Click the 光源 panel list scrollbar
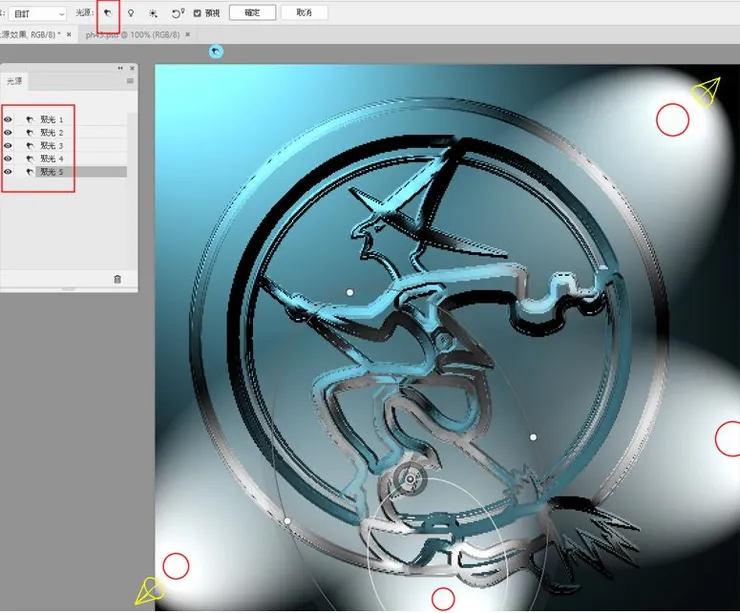Screen dimensions: 740x613 coord(132,189)
